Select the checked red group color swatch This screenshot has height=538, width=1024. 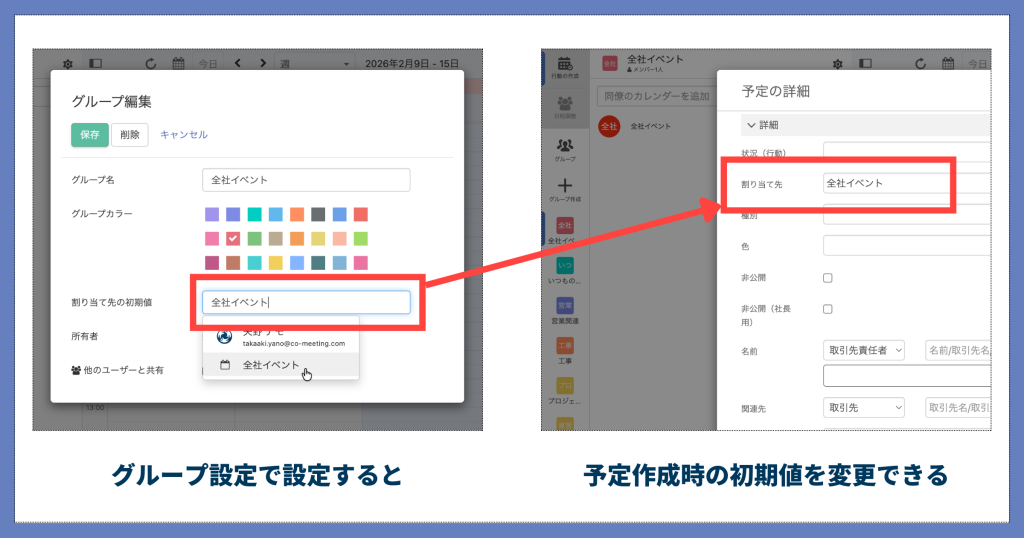(233, 239)
